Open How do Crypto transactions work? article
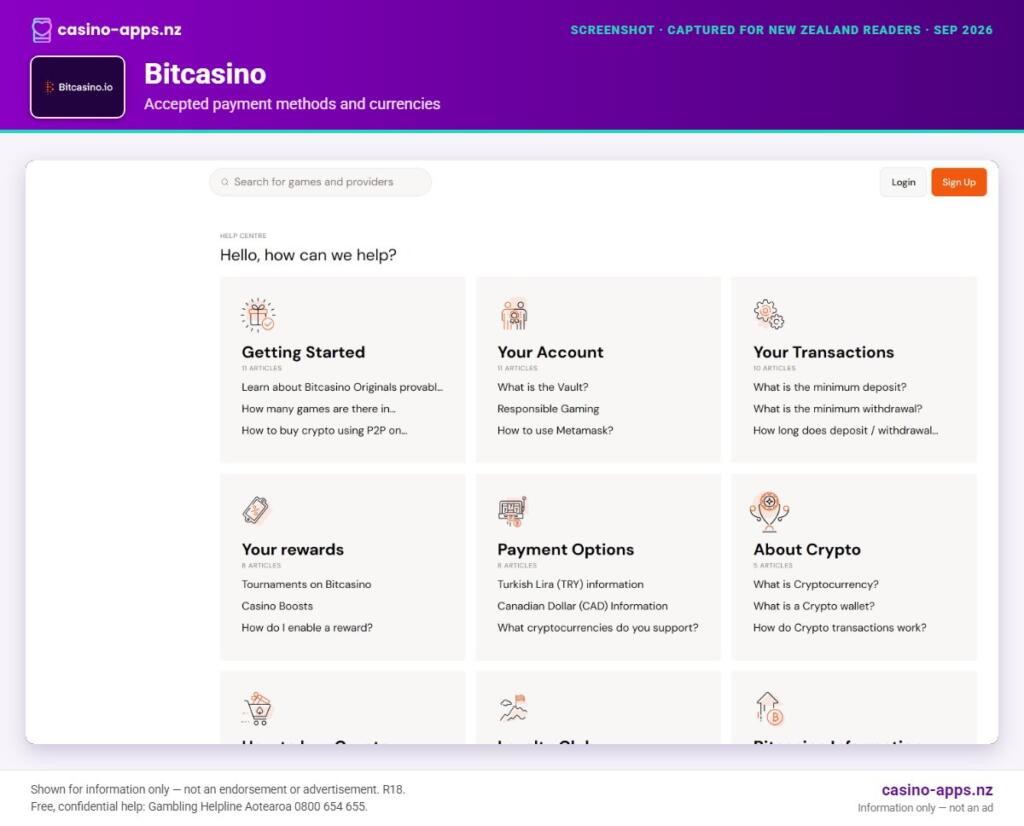 (839, 627)
